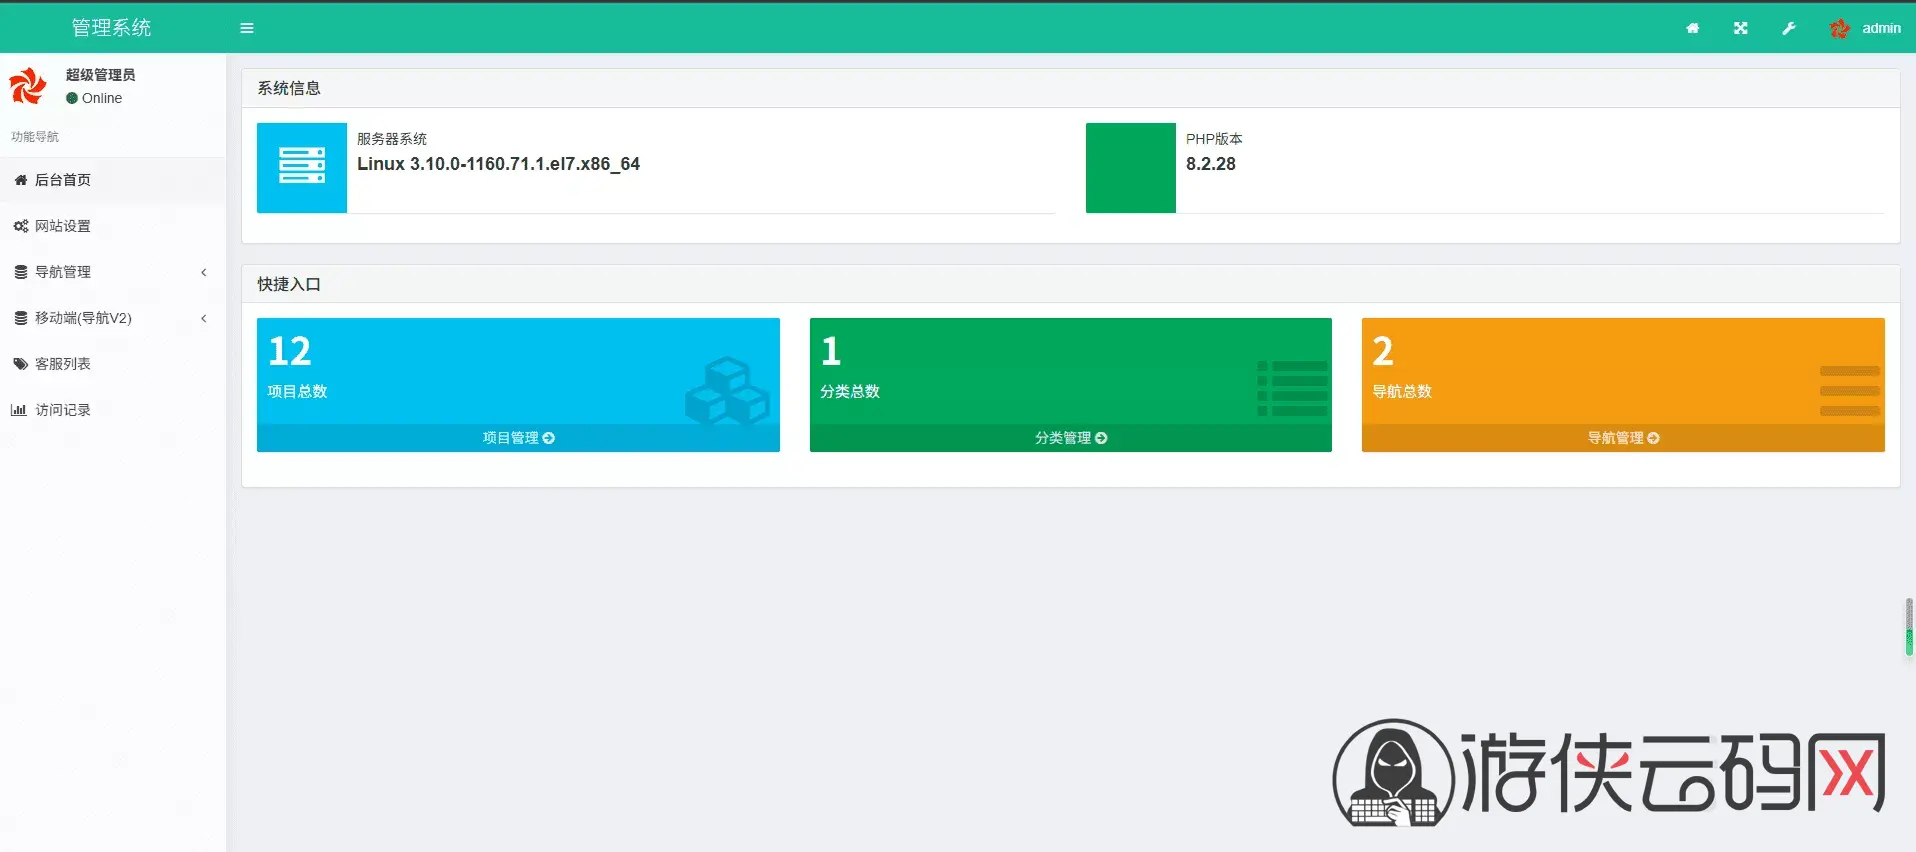Open the wrench tool icon in header

(x=1788, y=28)
